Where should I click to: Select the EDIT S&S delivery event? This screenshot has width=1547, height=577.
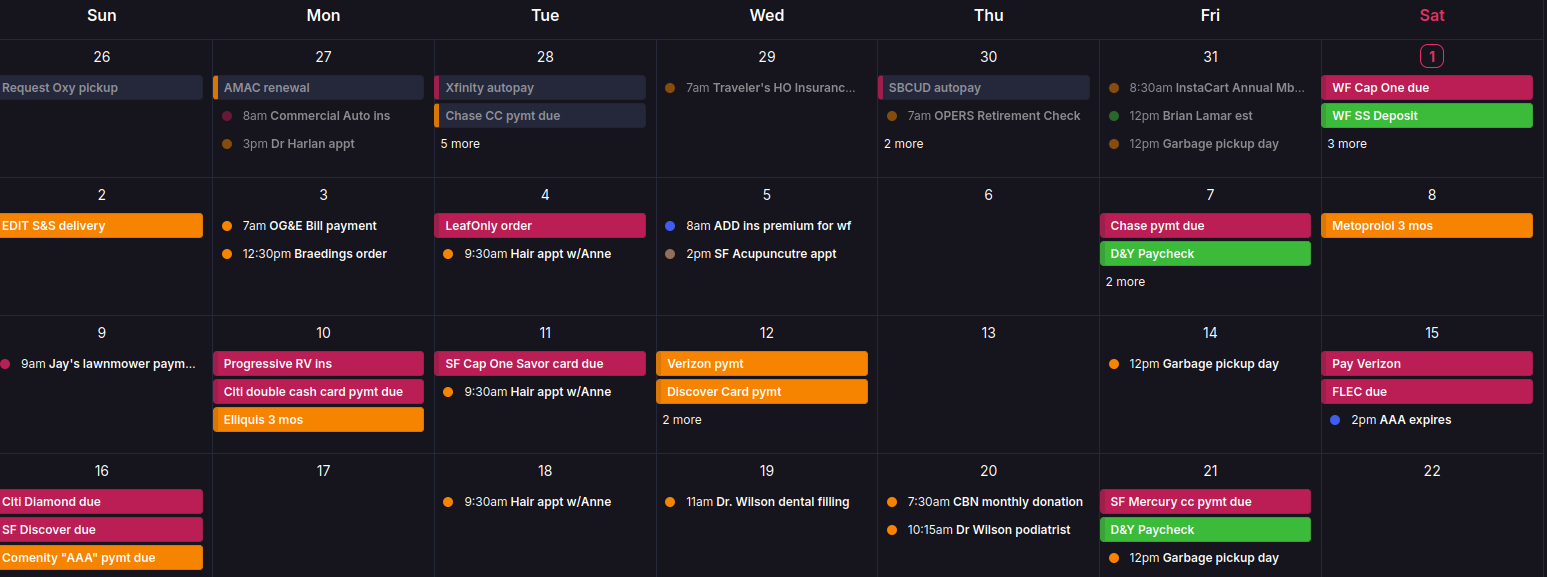click(x=100, y=226)
